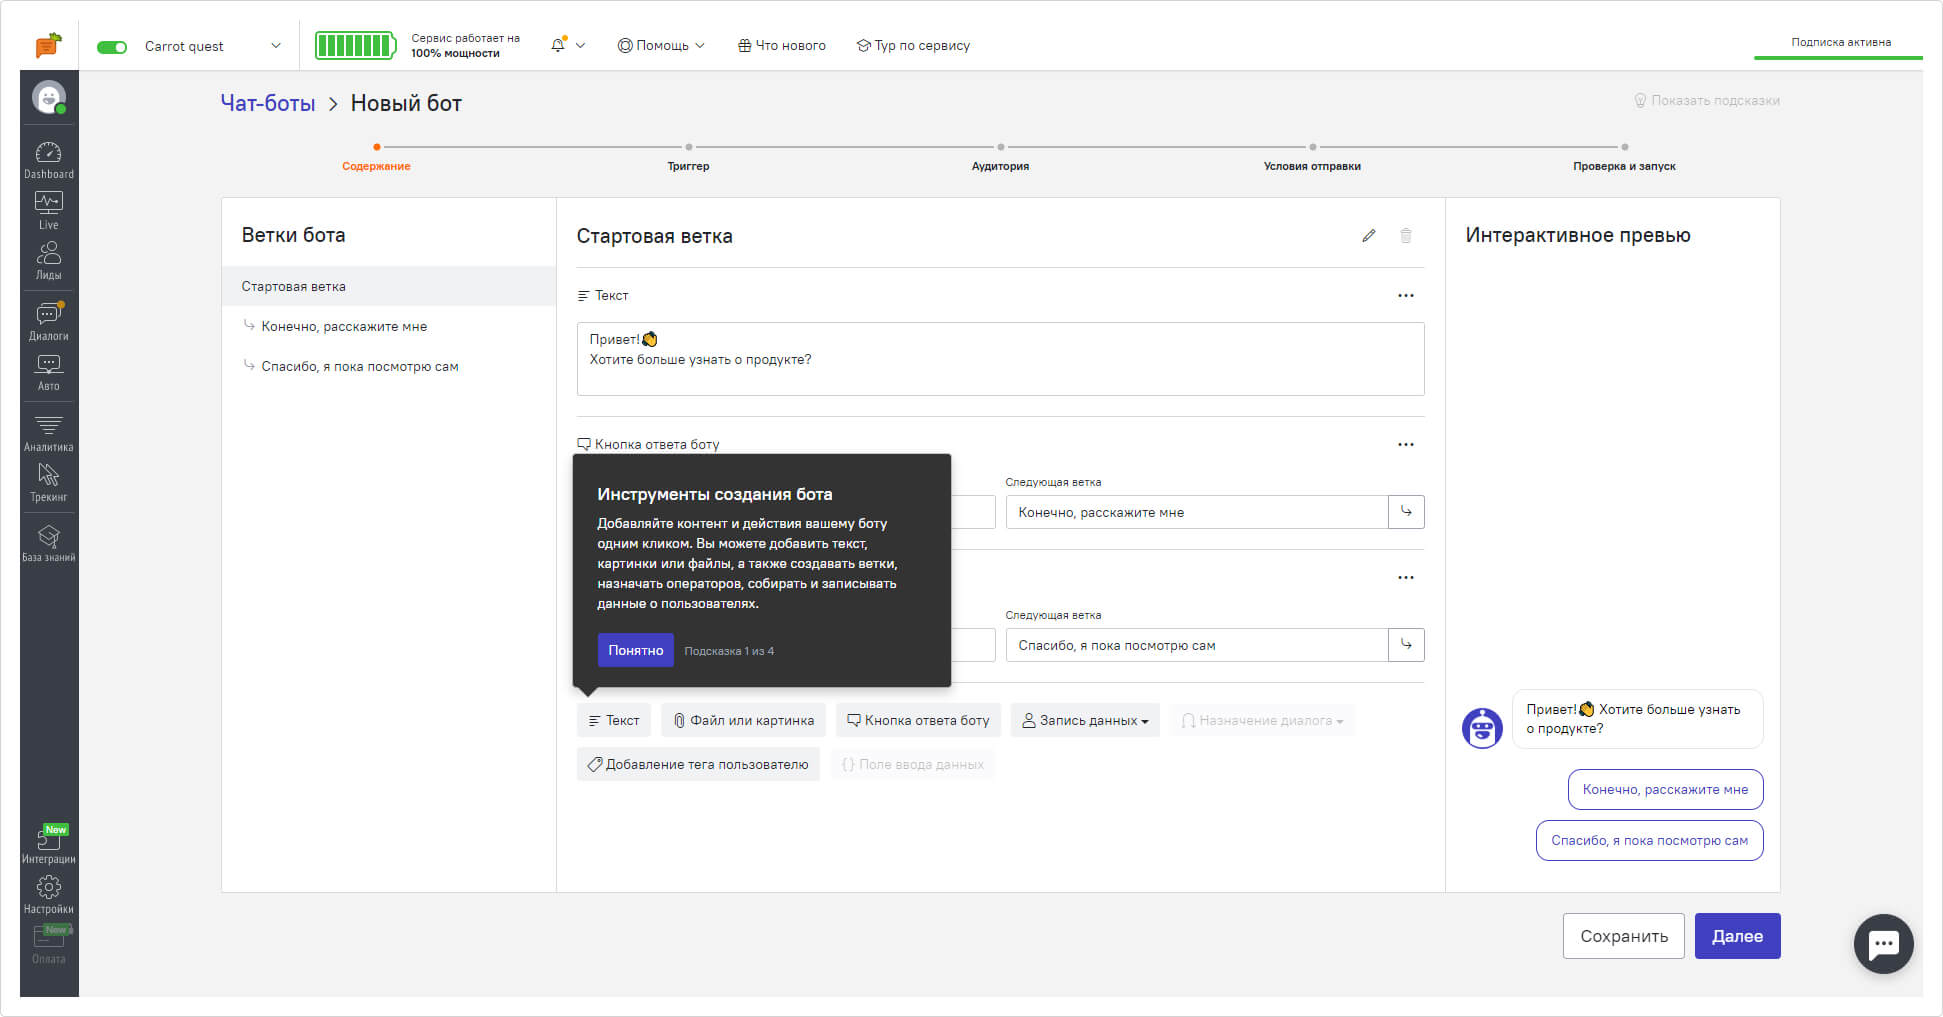
Task: Click the pencil icon to rename Стартовая ветка
Action: point(1368,236)
